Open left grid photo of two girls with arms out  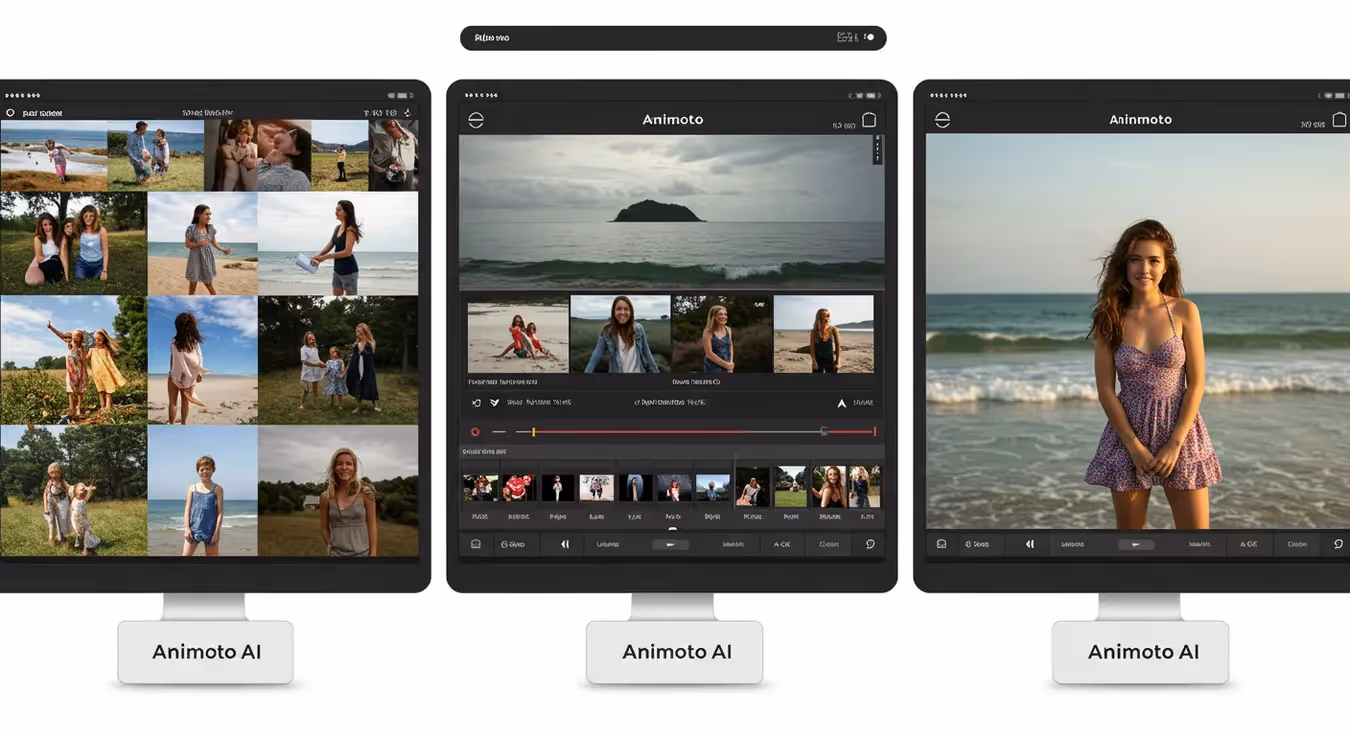pos(74,360)
